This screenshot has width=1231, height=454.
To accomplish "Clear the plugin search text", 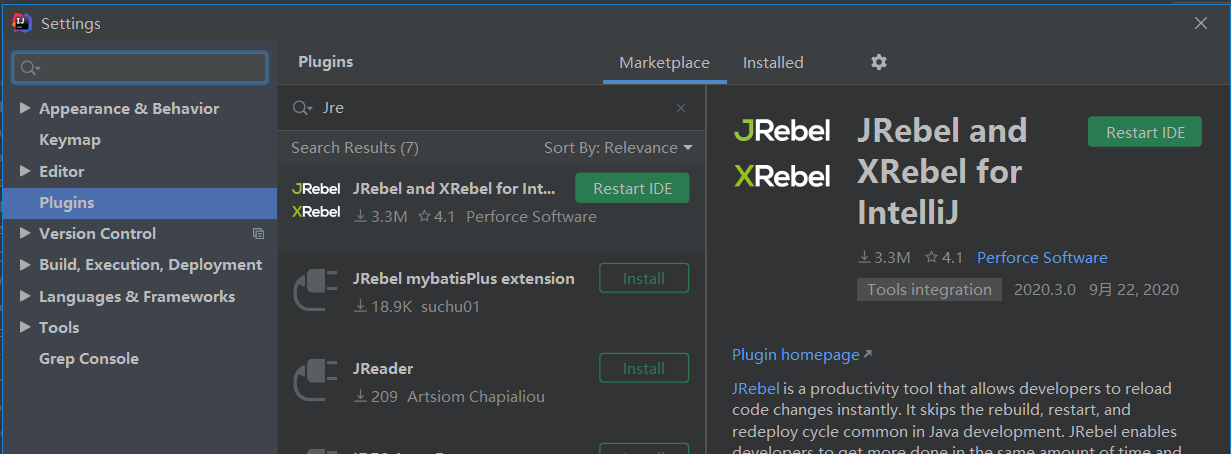I will click(681, 108).
